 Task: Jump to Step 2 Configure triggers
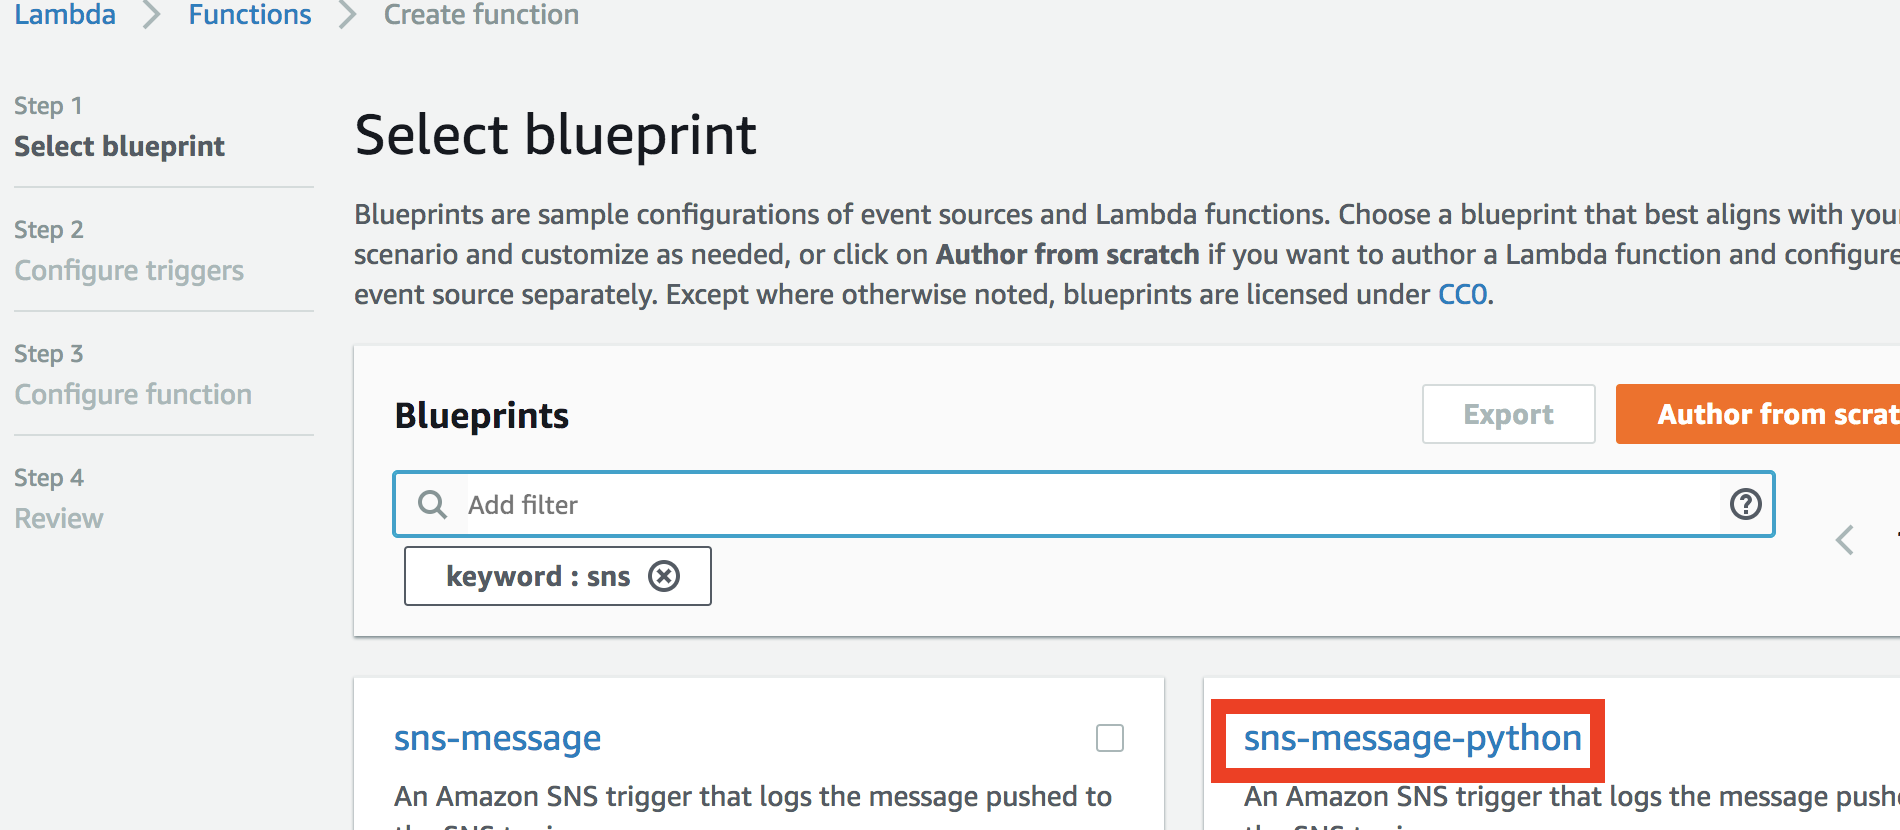pos(129,270)
